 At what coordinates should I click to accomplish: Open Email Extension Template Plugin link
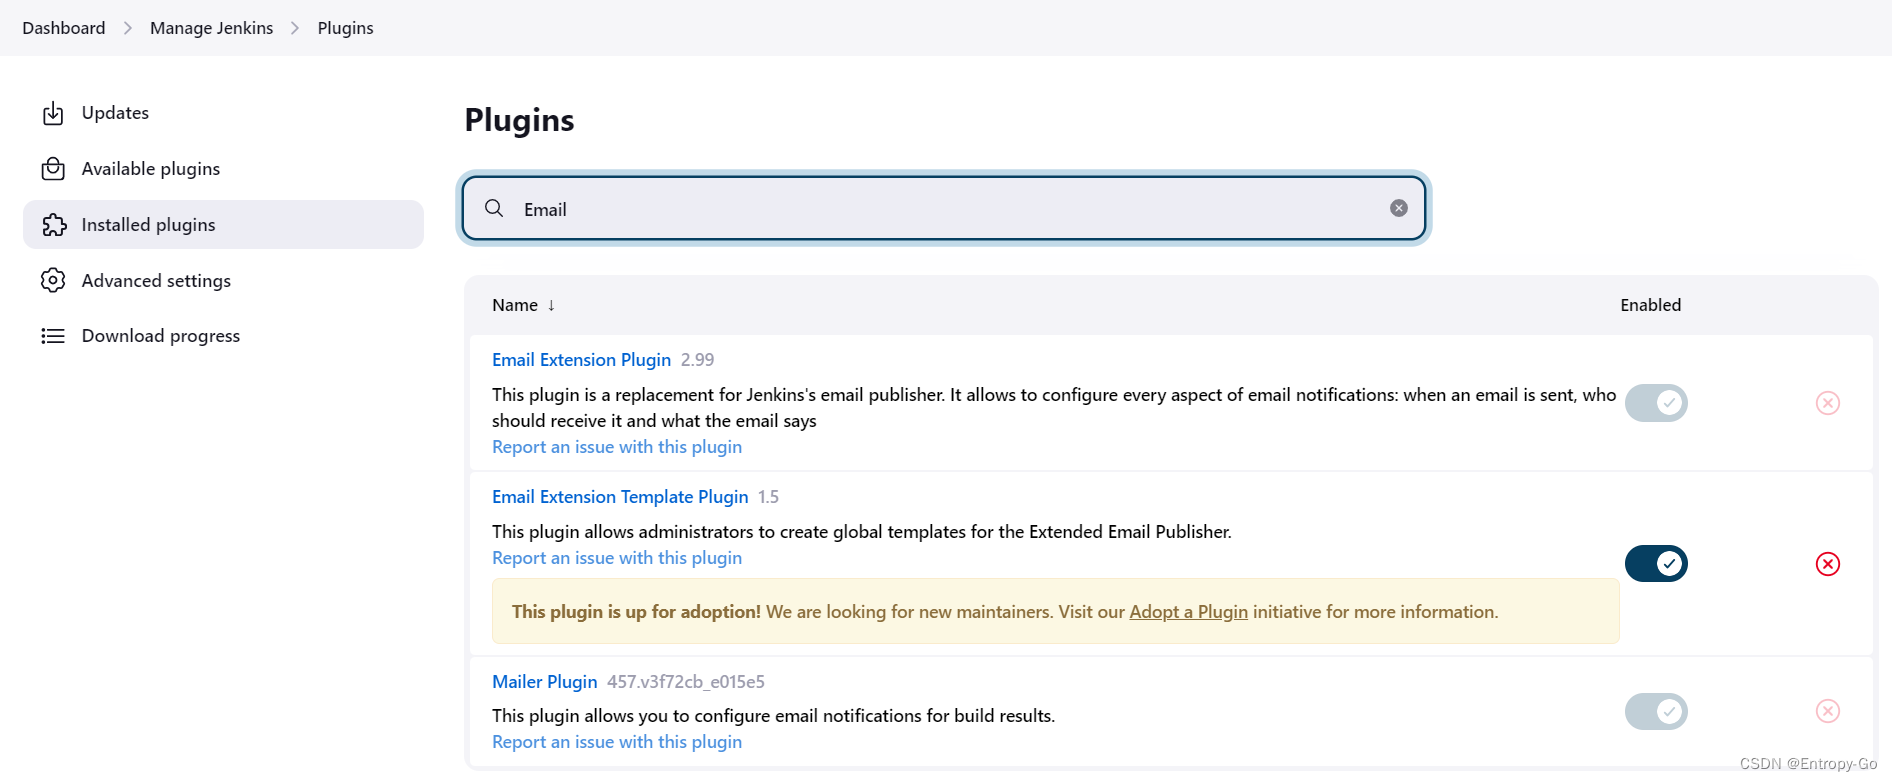click(620, 497)
